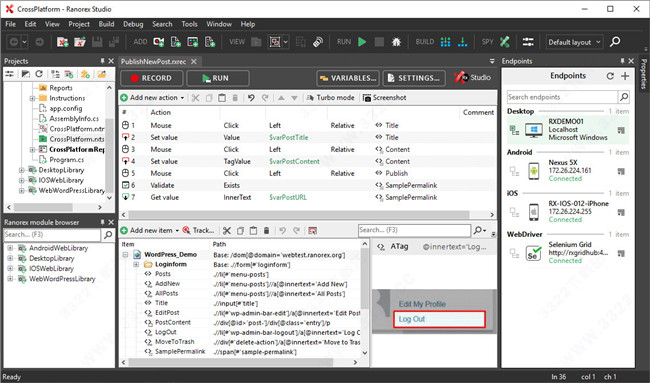650x383 pixels.
Task: Click the Search endpoints input field
Action: tap(562, 97)
